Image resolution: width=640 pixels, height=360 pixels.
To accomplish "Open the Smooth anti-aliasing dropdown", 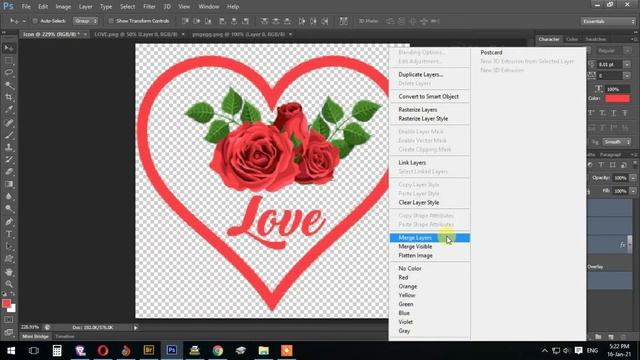I will (616, 142).
